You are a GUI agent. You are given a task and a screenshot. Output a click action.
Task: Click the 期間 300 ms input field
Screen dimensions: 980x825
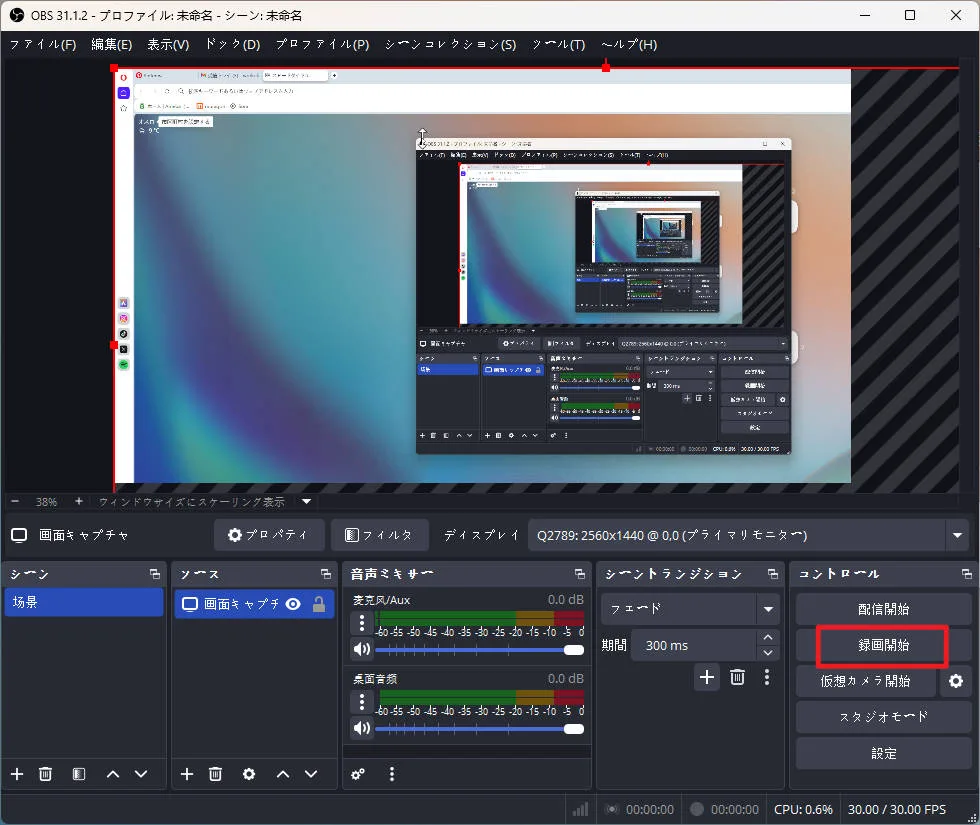694,645
